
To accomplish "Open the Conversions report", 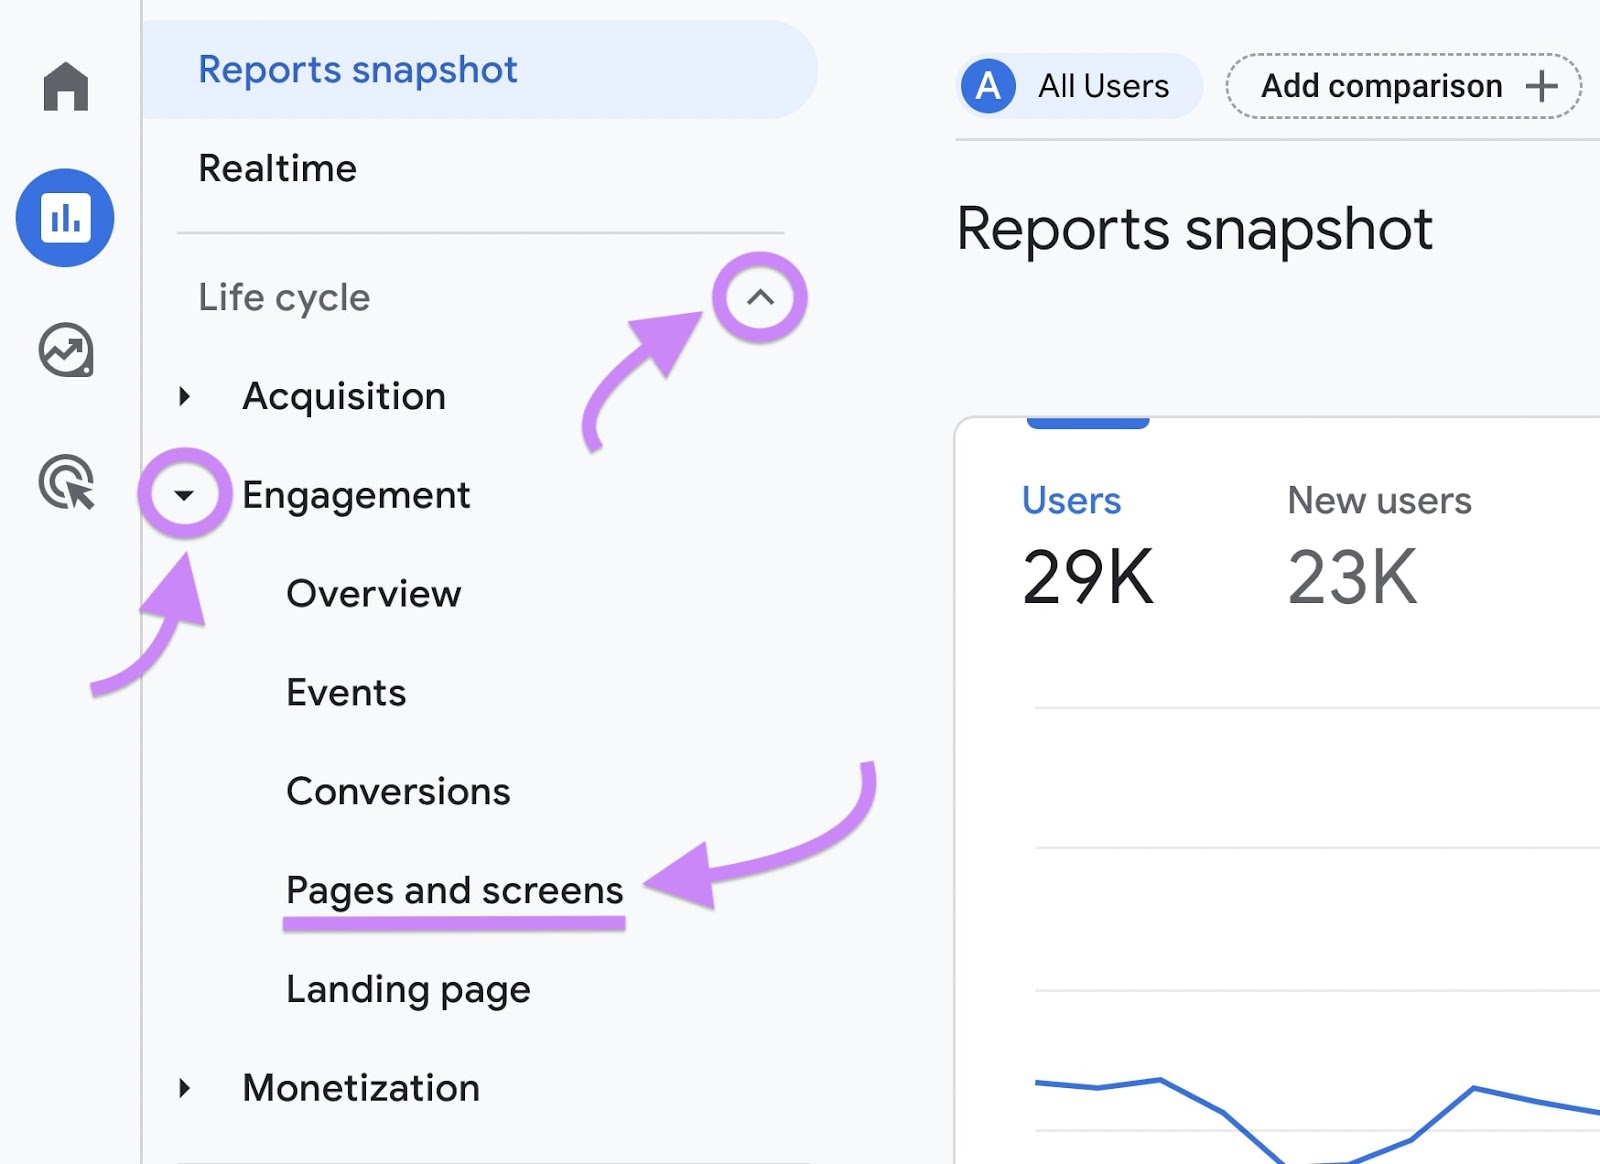I will coord(398,791).
